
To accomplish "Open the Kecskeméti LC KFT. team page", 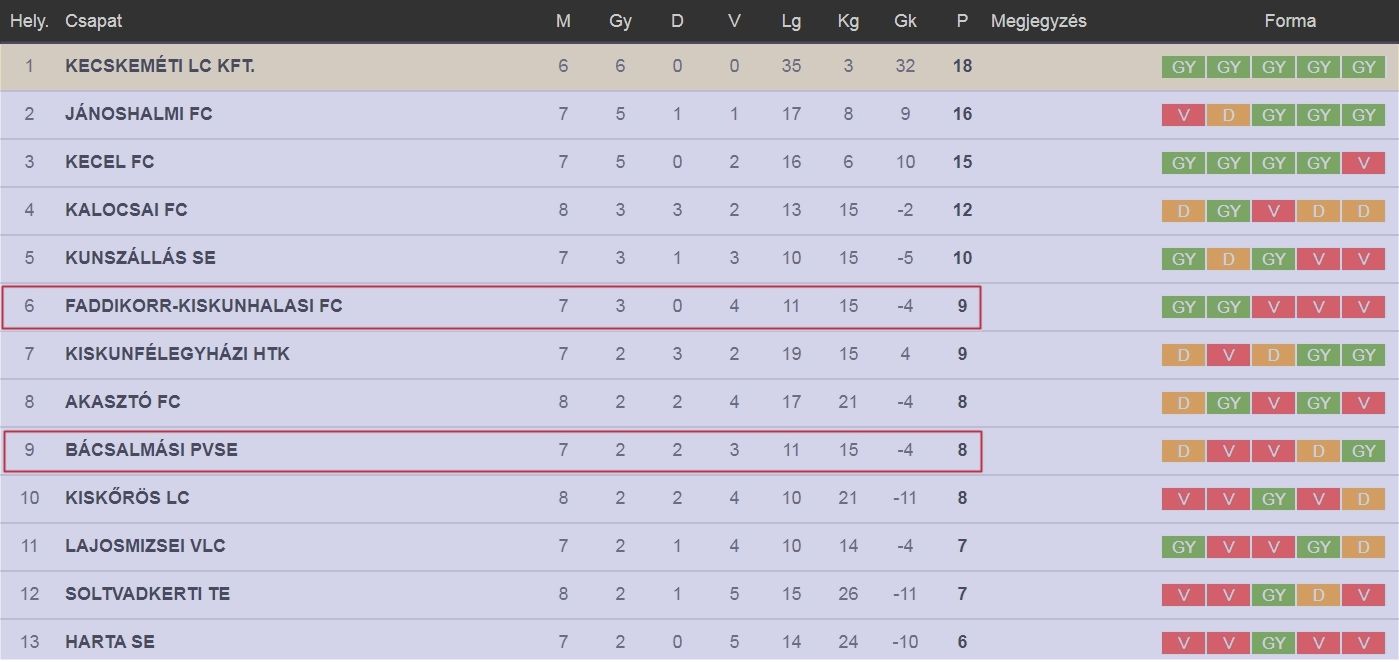I will [x=160, y=66].
